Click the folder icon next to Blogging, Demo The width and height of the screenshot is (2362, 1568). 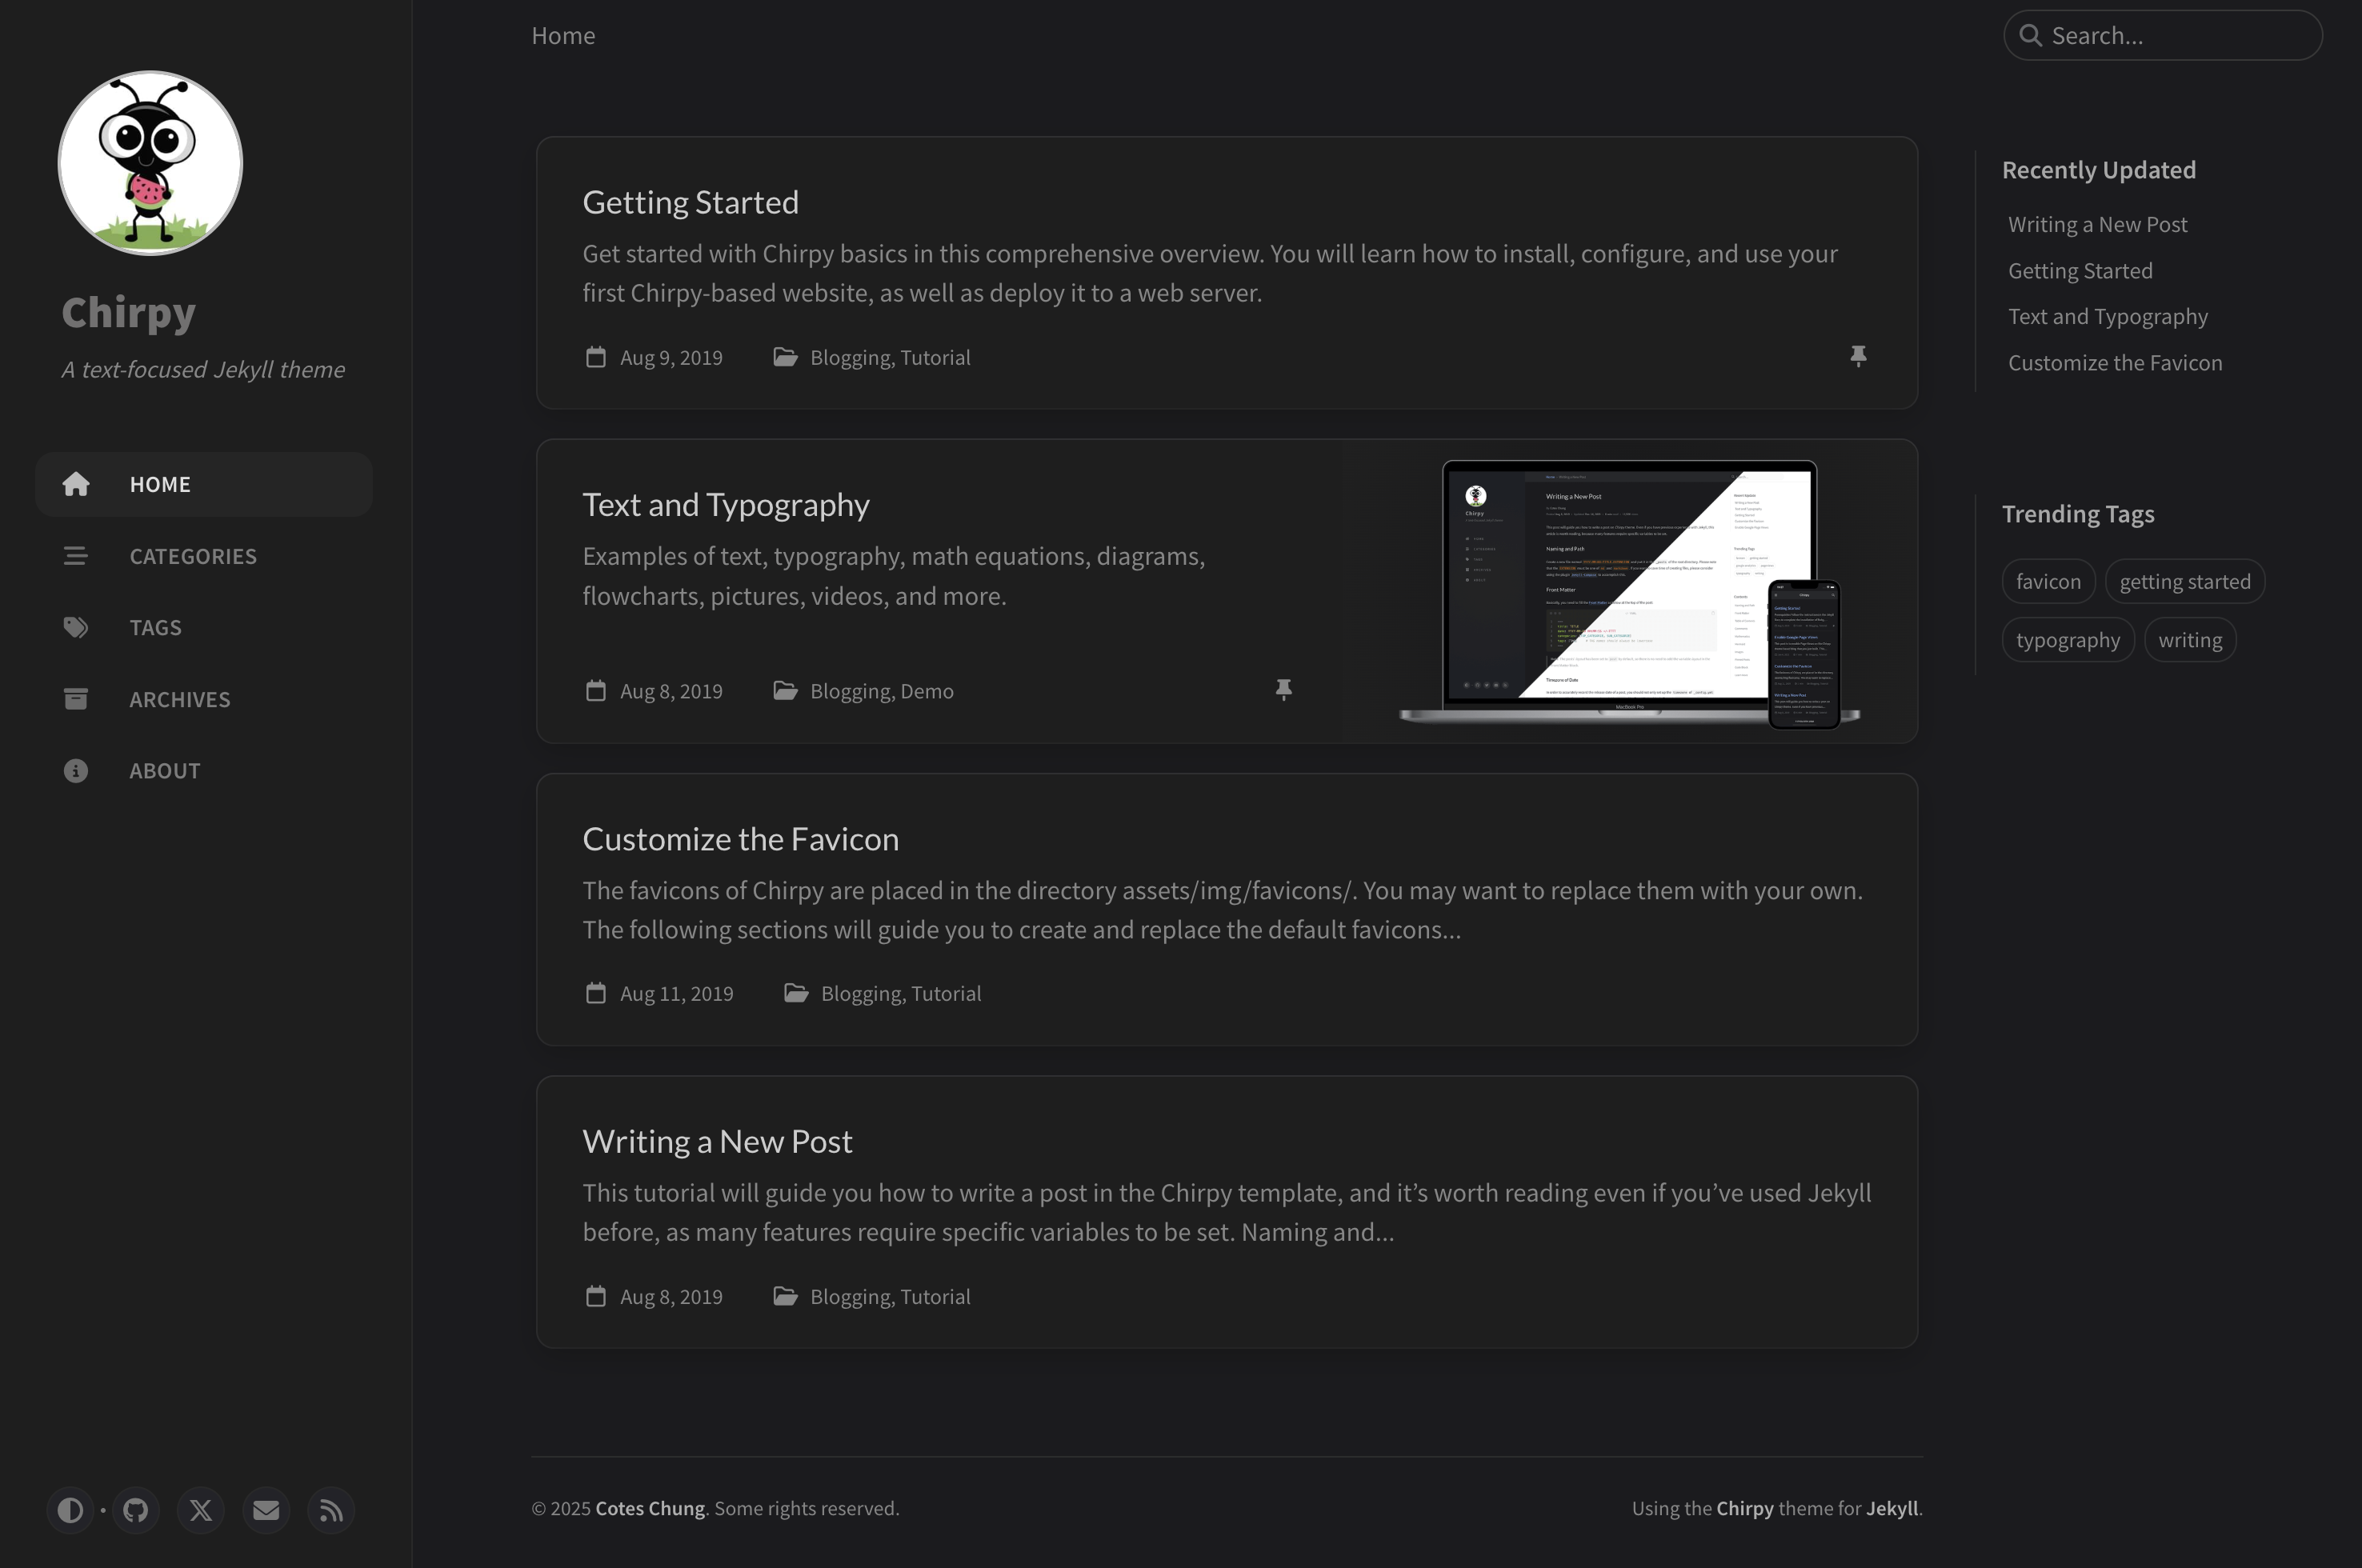click(785, 690)
